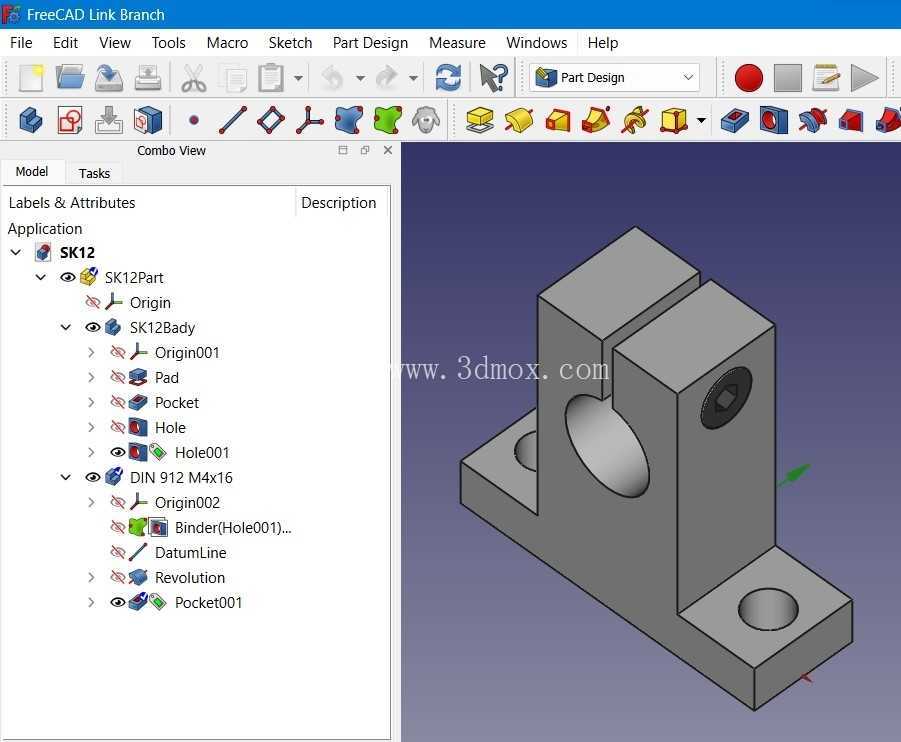Image resolution: width=901 pixels, height=742 pixels.
Task: Click the Redo arrow icon
Action: (x=387, y=78)
